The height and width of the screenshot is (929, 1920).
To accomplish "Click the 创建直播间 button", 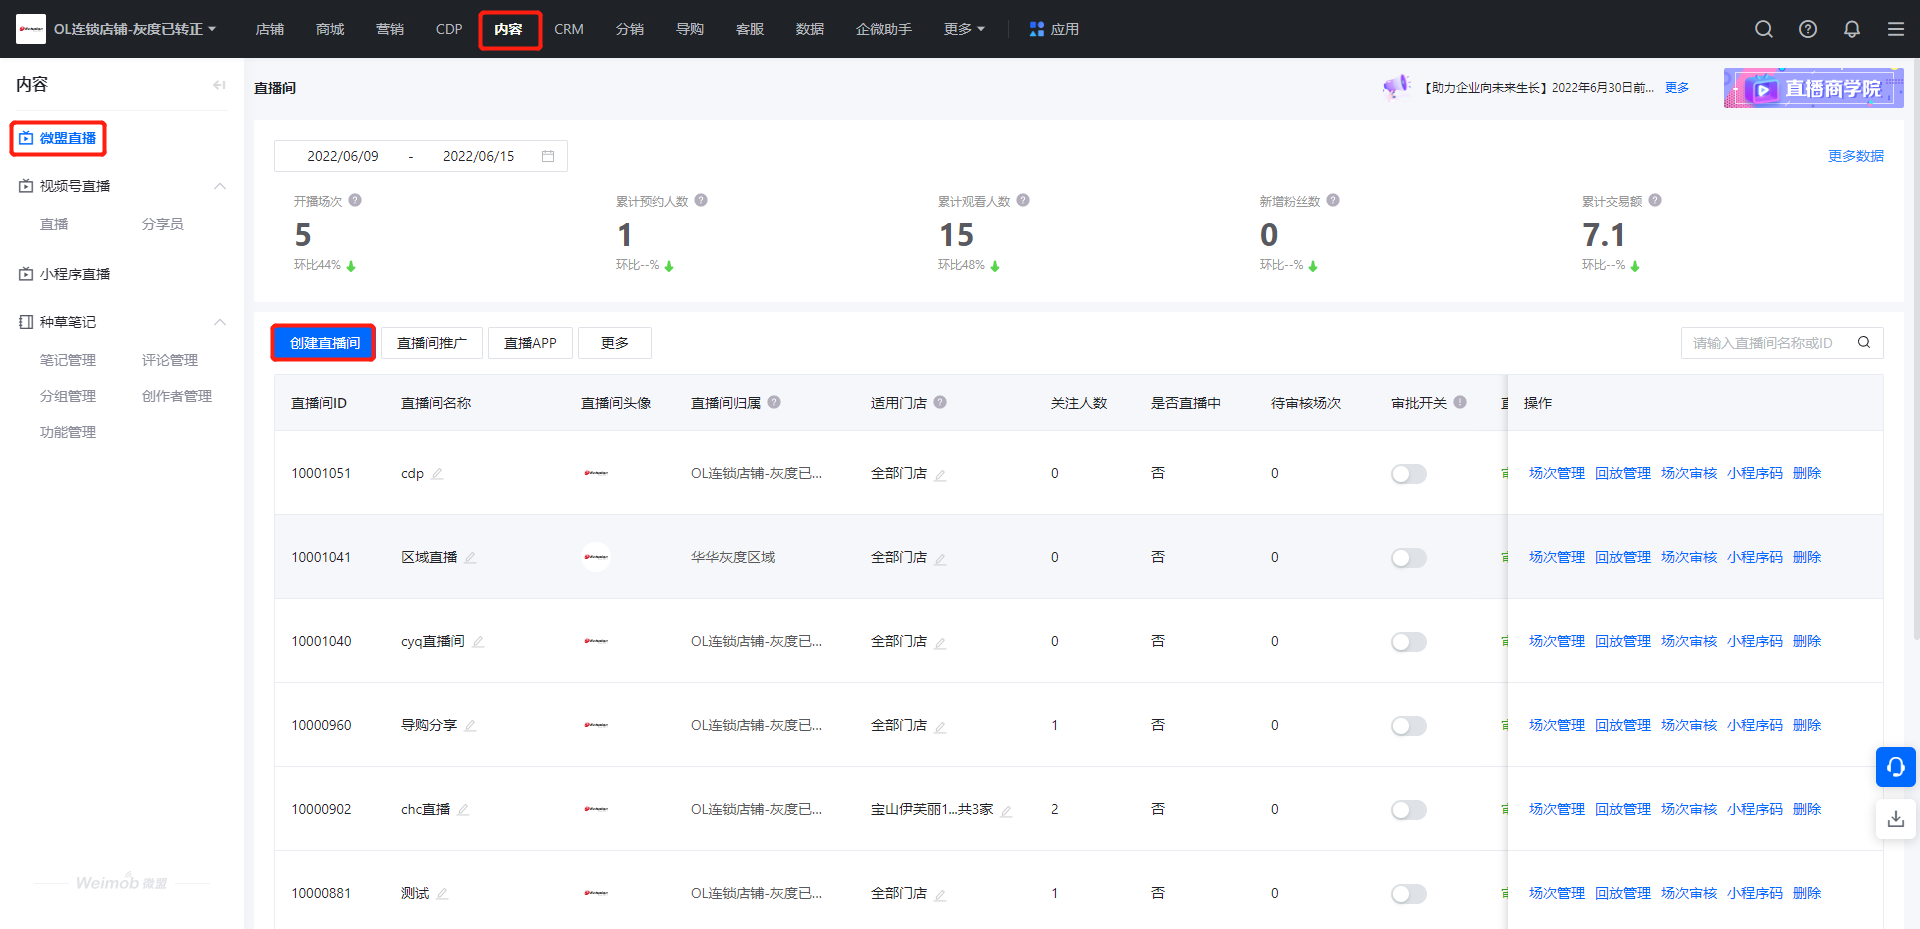I will coord(324,343).
